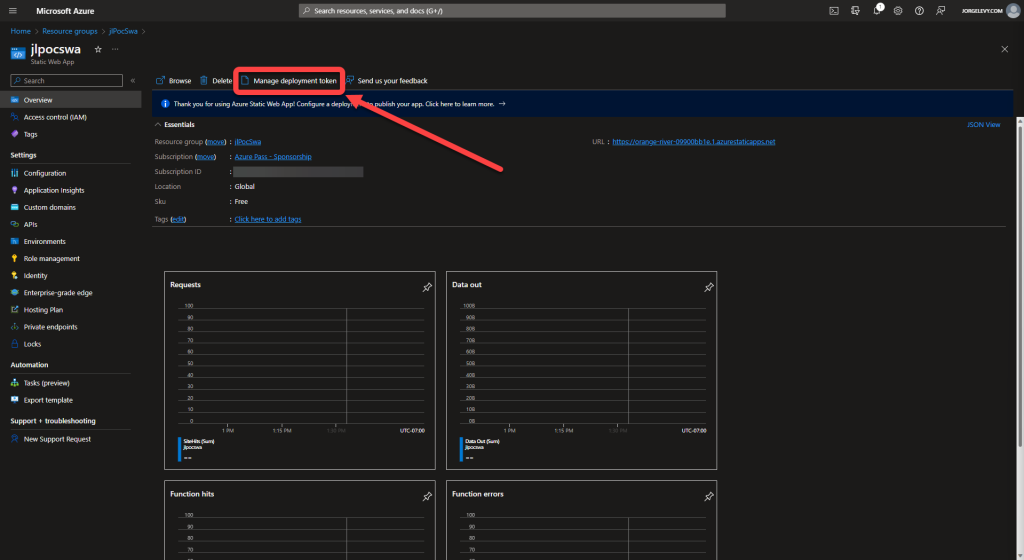
Task: Focus the global search resources box
Action: (512, 11)
